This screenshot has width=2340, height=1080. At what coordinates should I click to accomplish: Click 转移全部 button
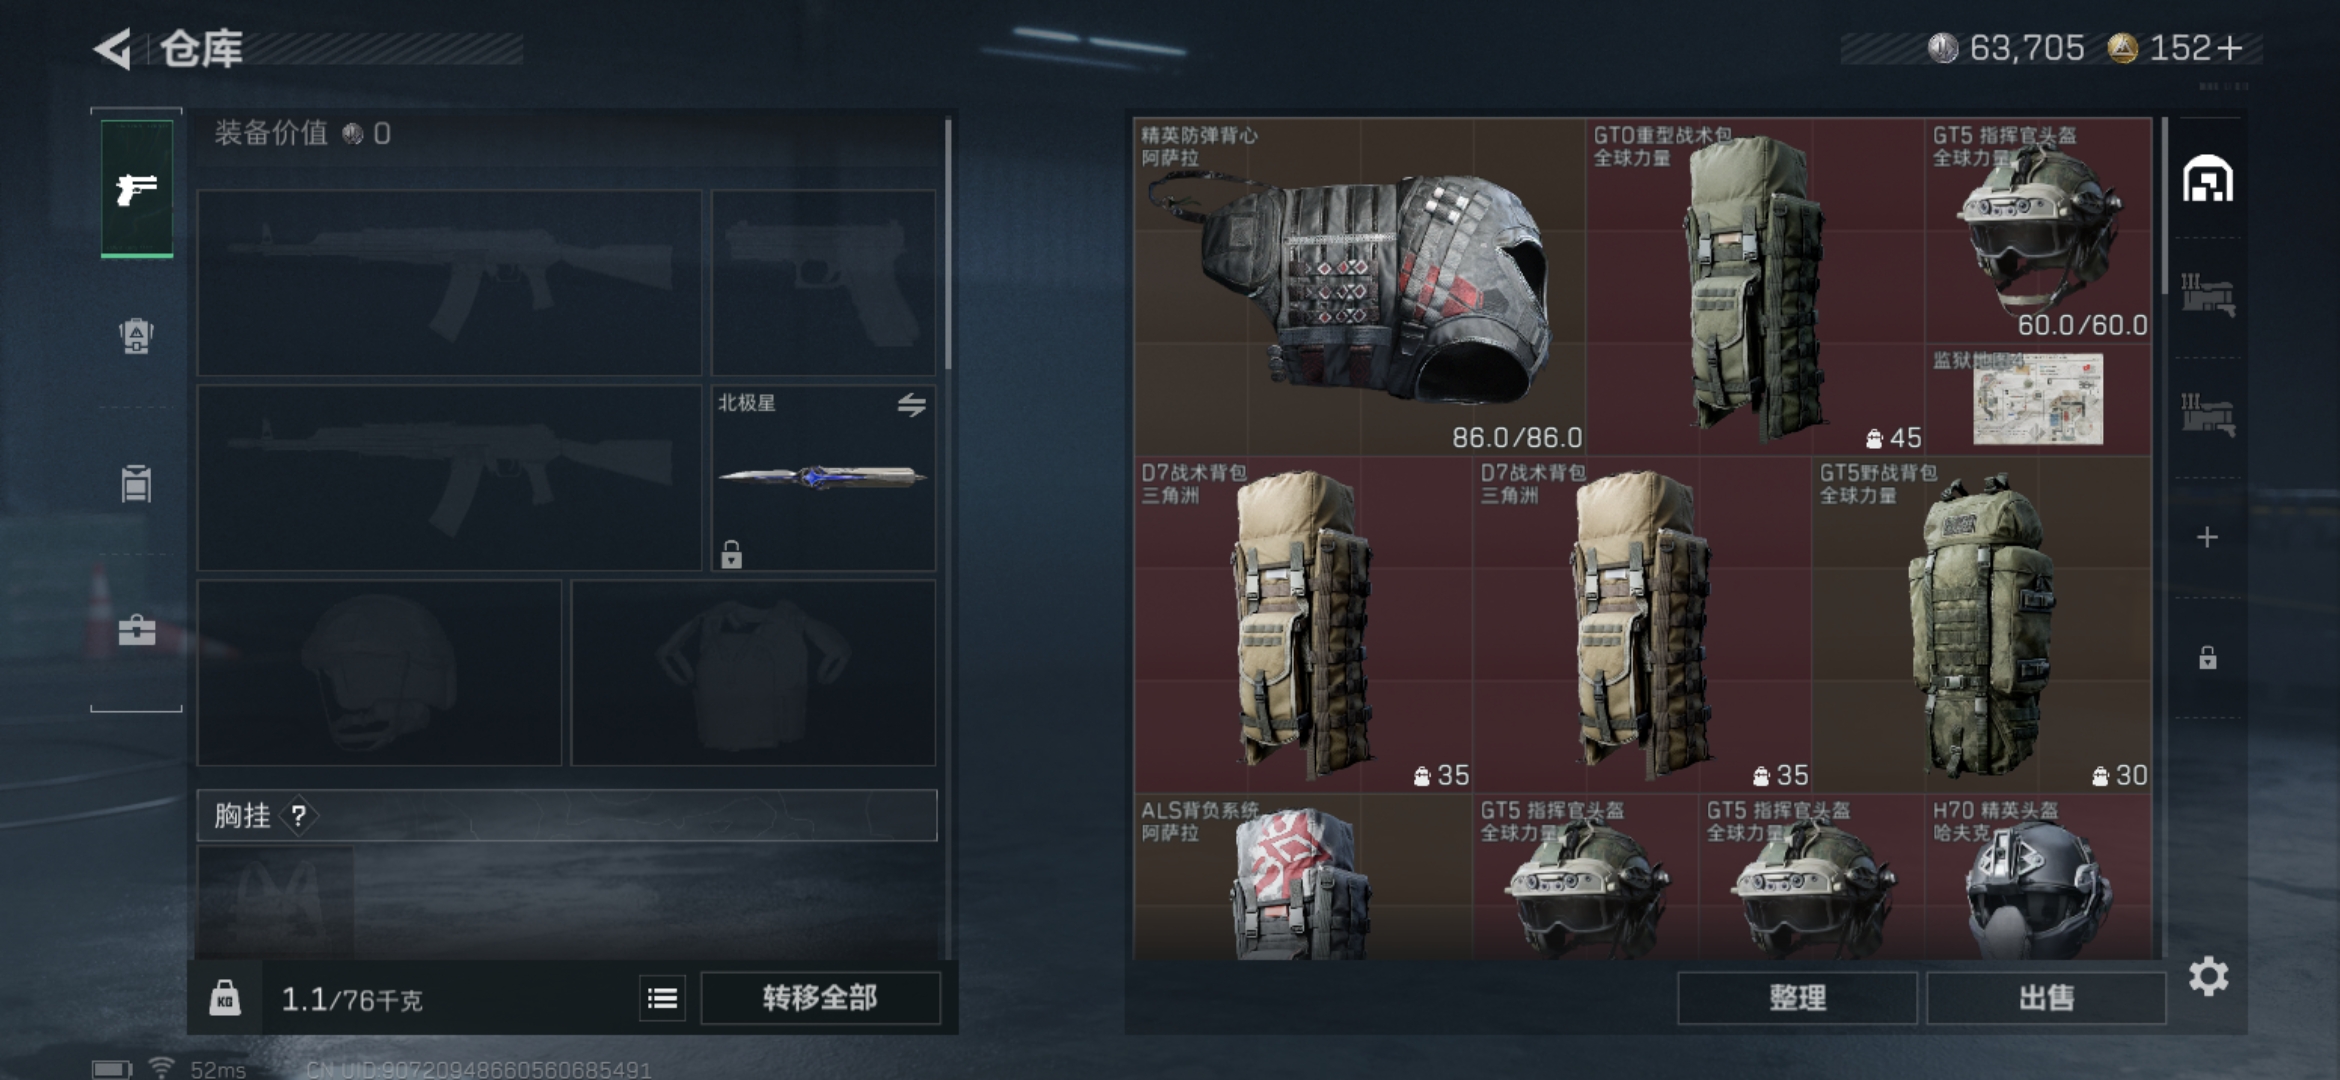pyautogui.click(x=820, y=998)
